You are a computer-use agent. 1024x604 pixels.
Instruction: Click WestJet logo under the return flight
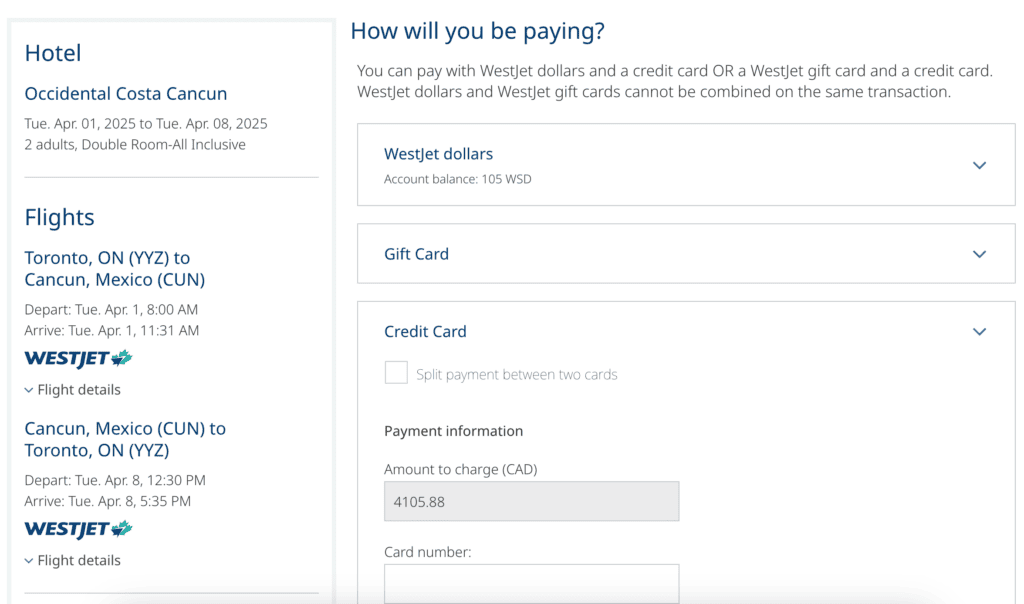pos(78,529)
